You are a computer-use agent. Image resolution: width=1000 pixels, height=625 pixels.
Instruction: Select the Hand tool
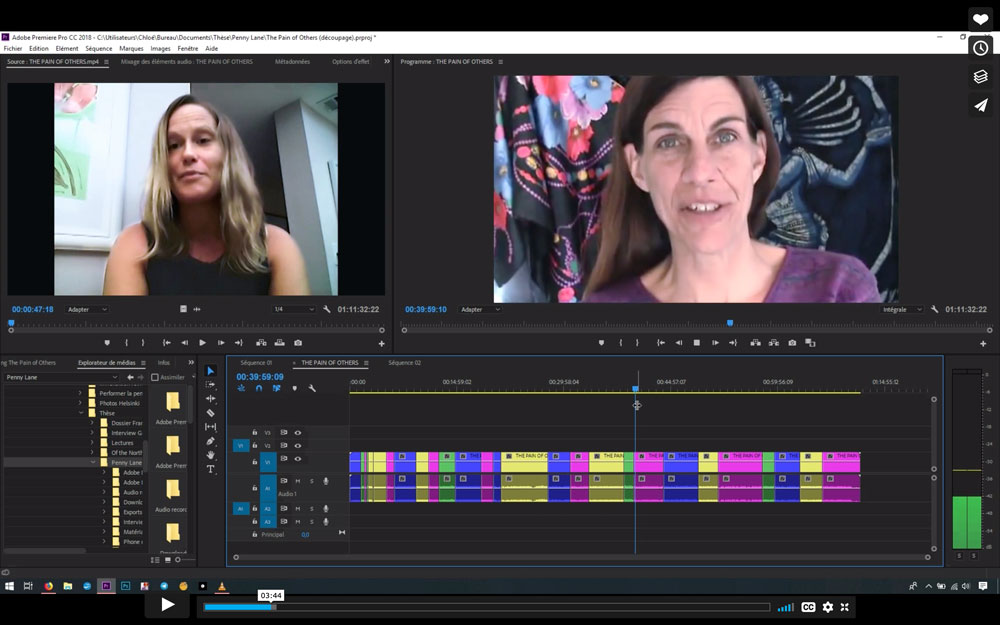210,455
